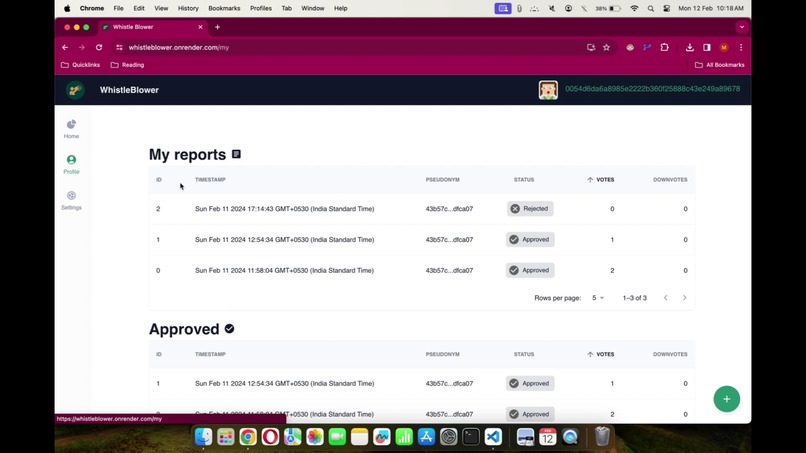
Task: Click pseudonym 43b57c...dfca07 in Rejected row
Action: [449, 209]
